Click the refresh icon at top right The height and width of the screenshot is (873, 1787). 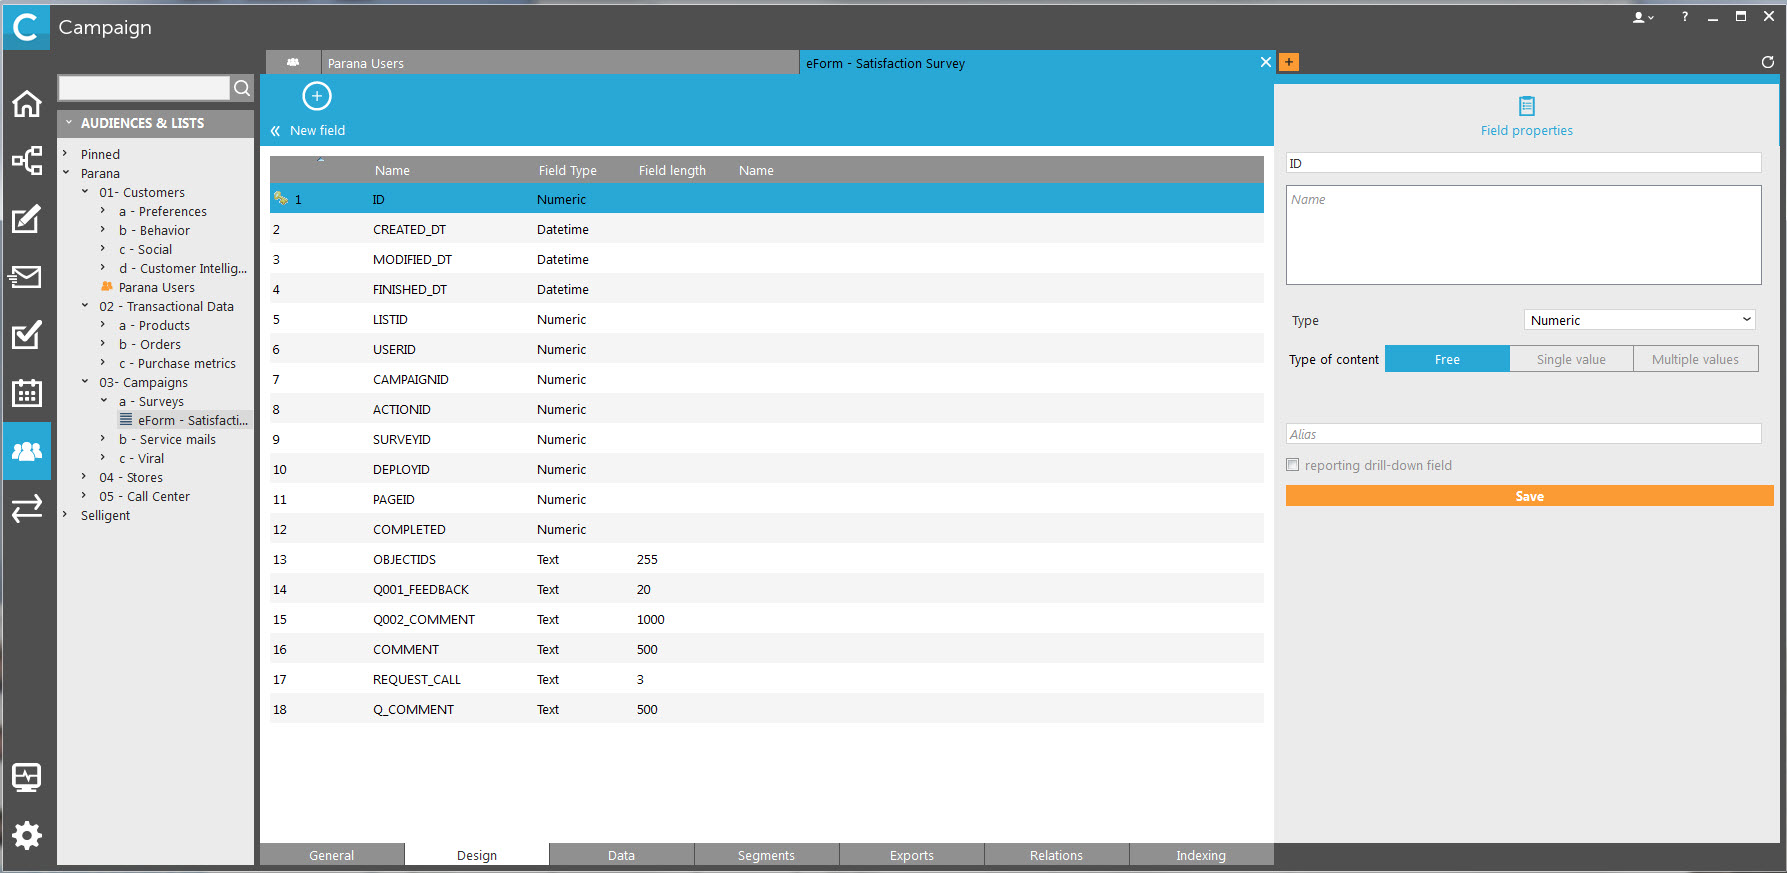[1767, 62]
